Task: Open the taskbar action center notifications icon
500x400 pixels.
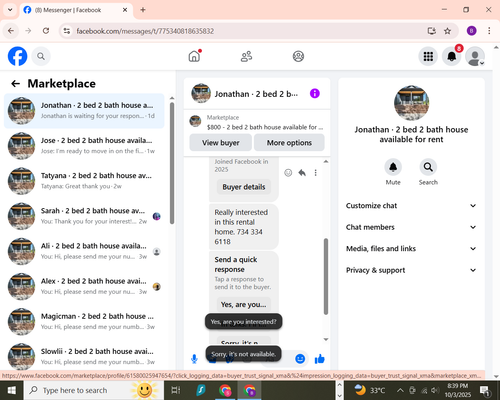Action: [485, 390]
